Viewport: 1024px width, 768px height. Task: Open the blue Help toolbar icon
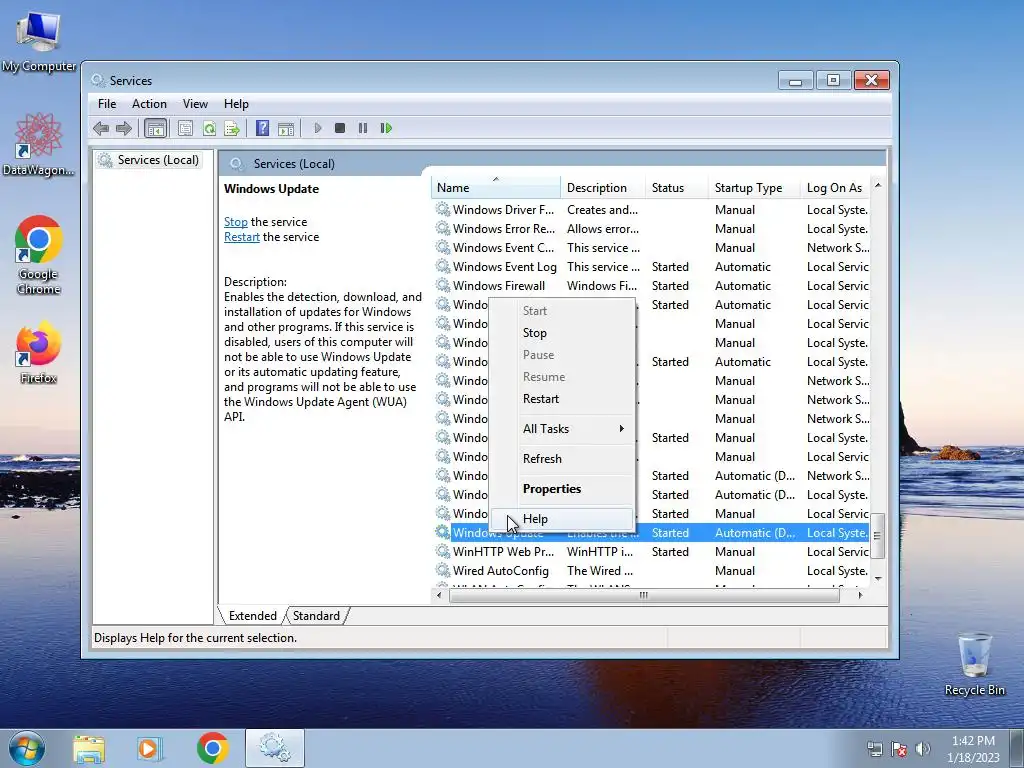[262, 128]
